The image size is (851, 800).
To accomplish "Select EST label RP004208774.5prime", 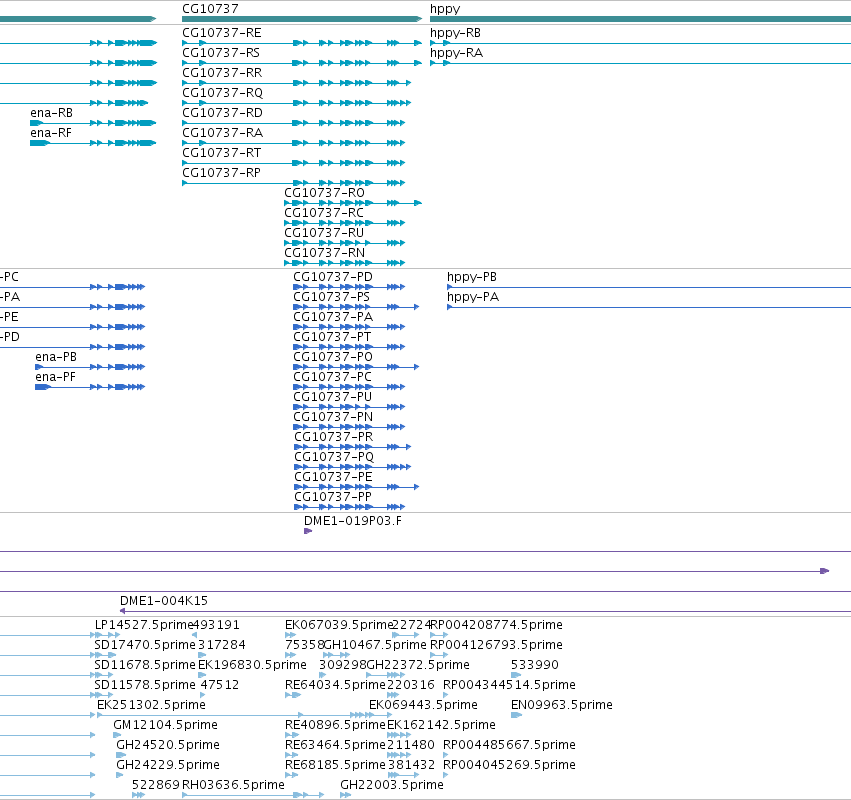I will 497,625.
